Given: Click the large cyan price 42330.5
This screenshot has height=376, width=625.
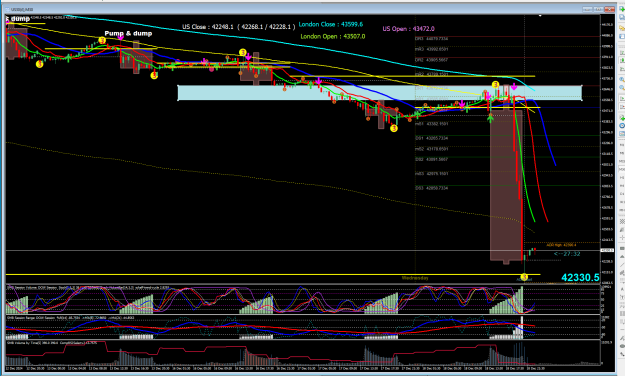Looking at the screenshot, I should click(x=580, y=278).
